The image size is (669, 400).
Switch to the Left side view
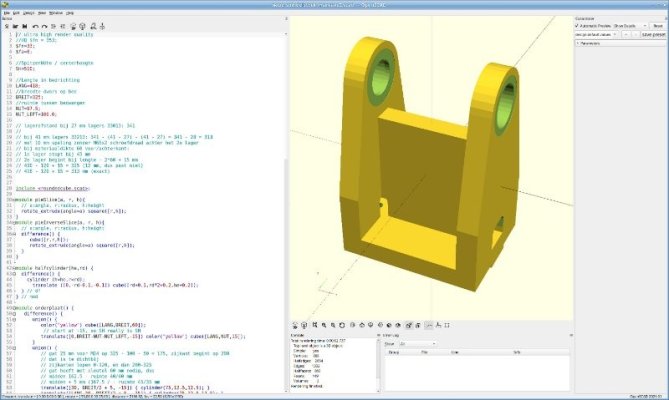tap(380, 325)
